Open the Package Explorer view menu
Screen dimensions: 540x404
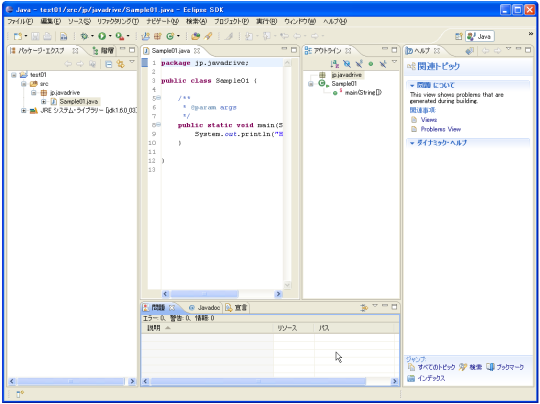tap(132, 62)
